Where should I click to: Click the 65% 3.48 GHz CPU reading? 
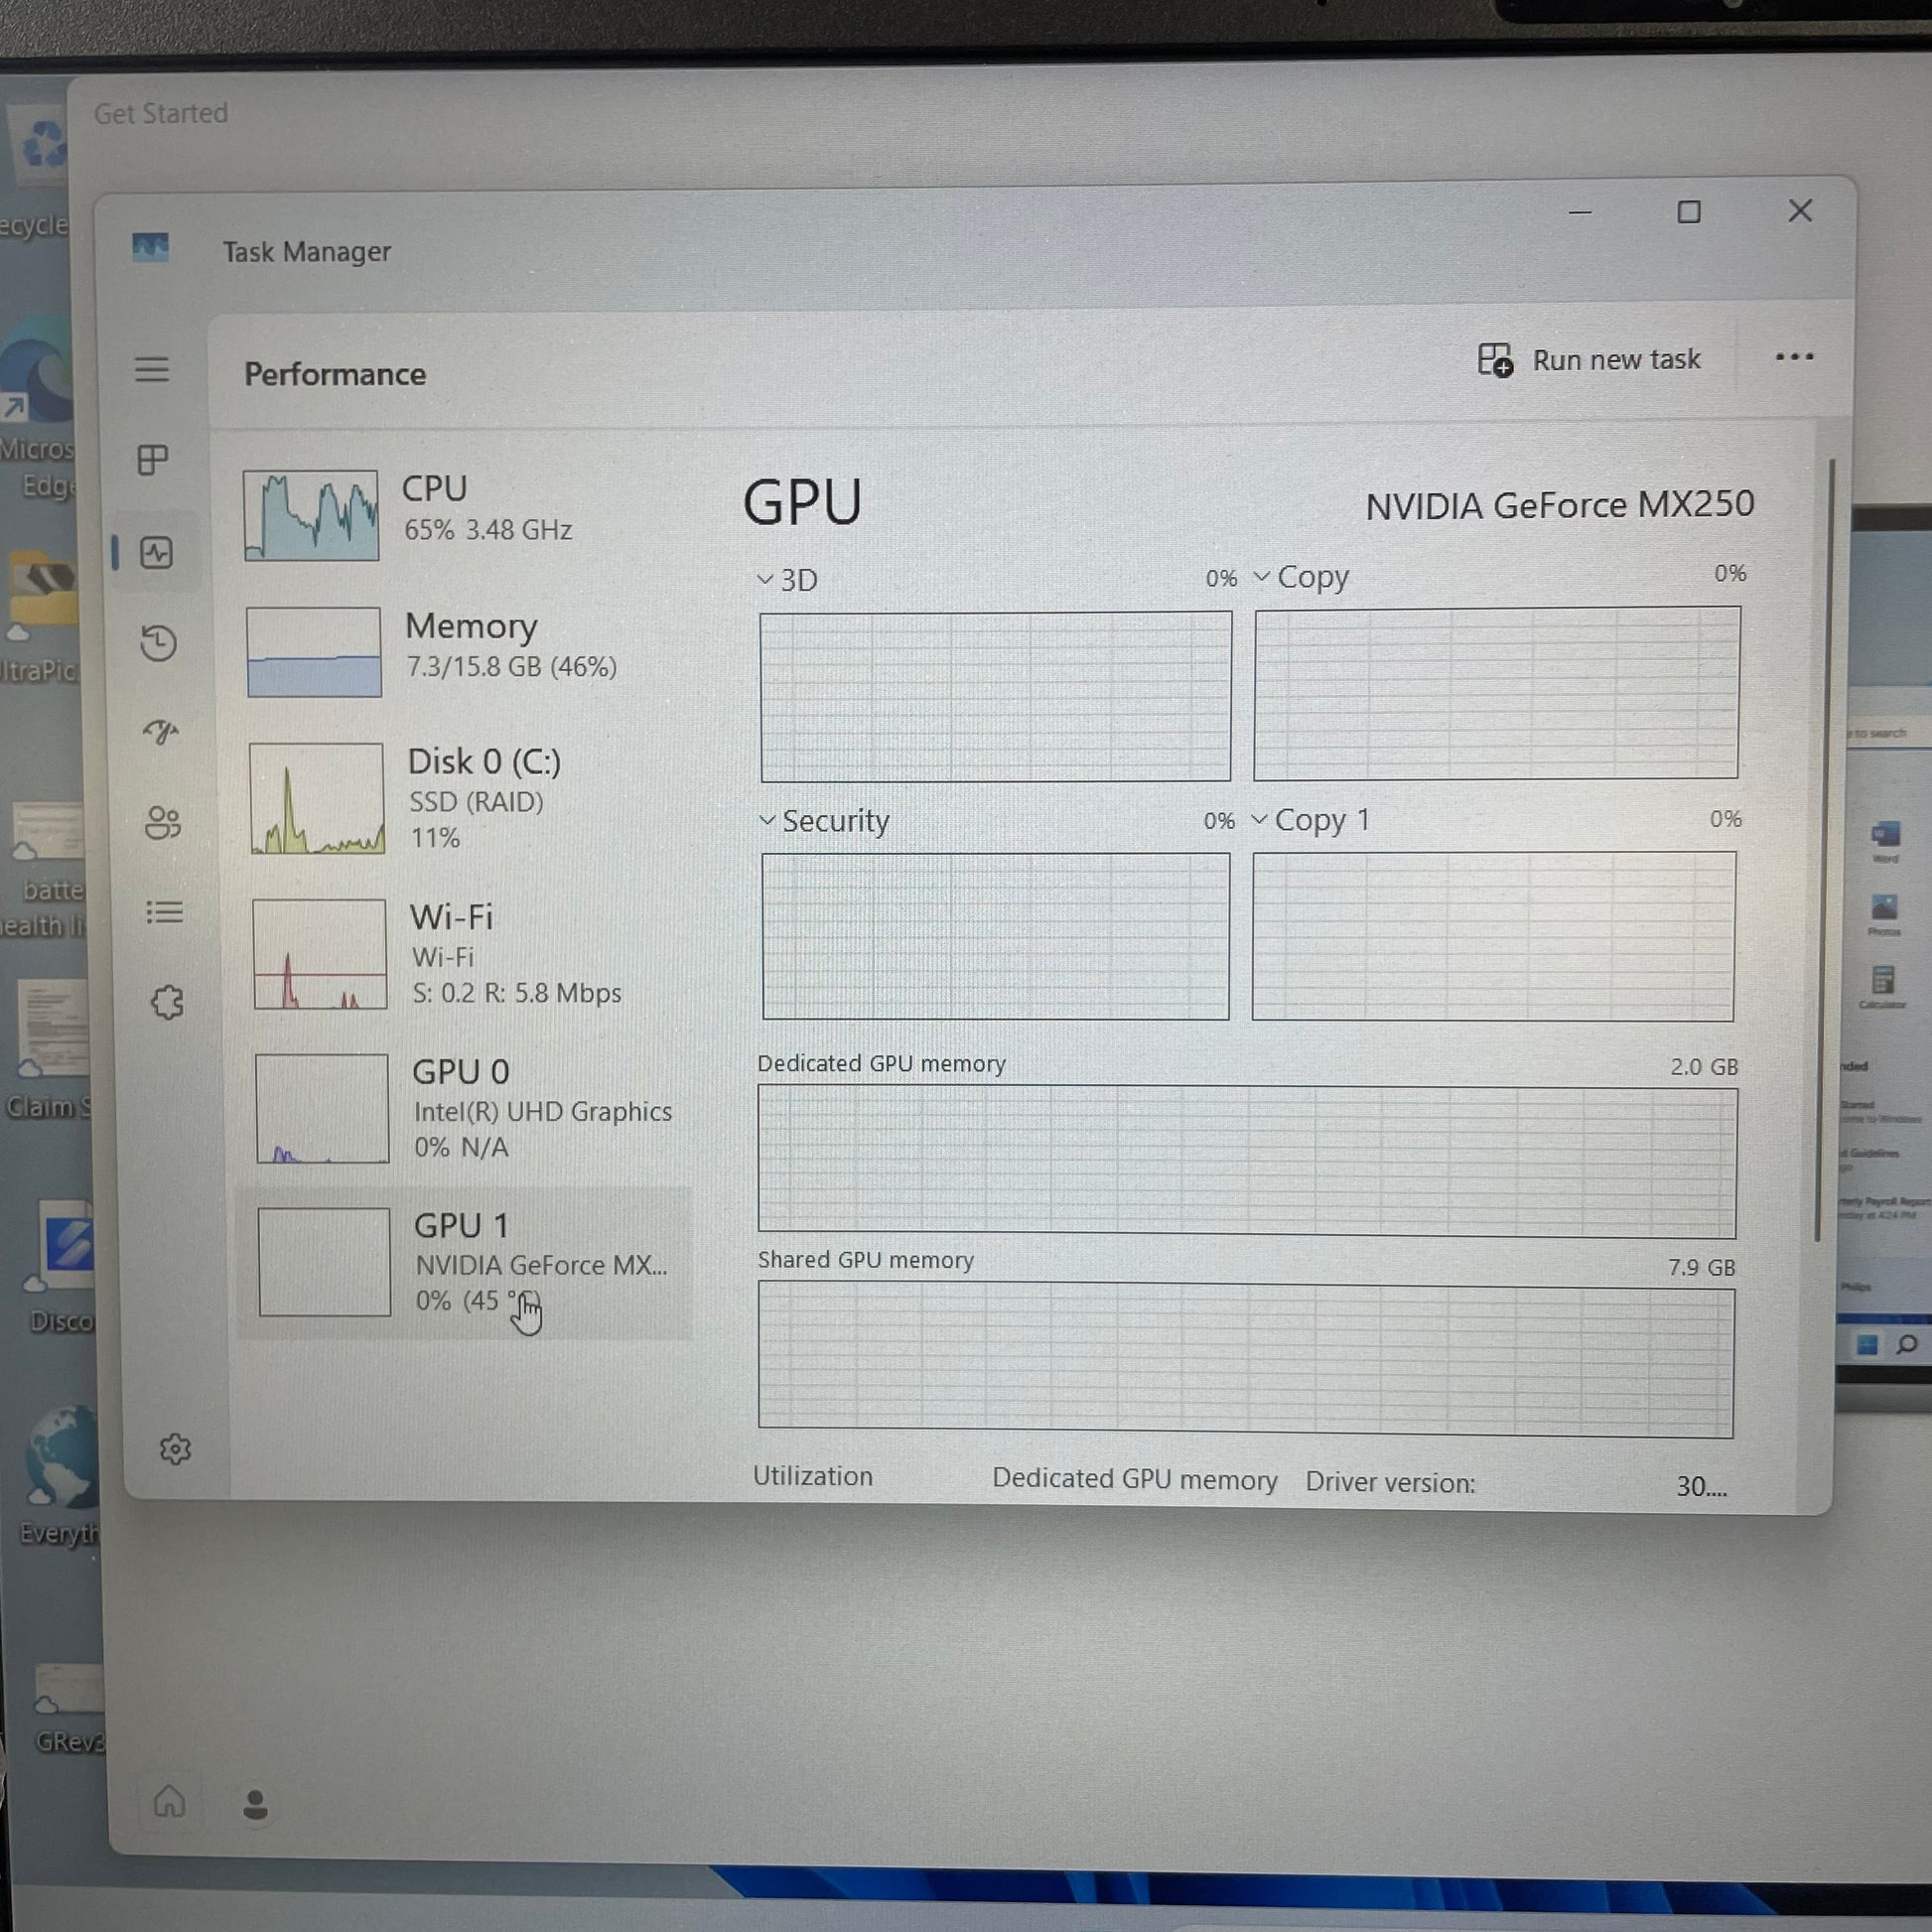pos(488,530)
